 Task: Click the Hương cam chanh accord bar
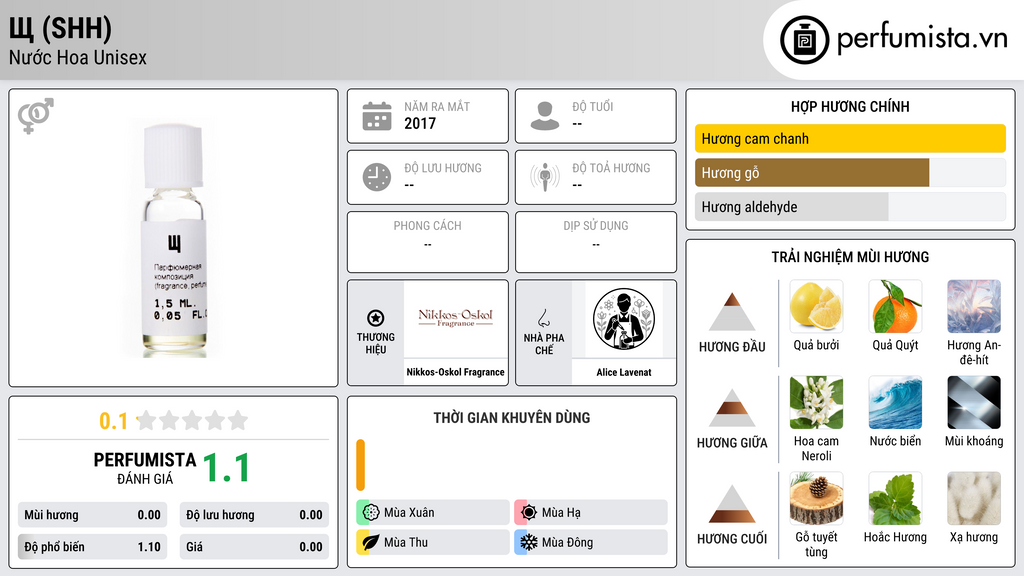[x=850, y=138]
